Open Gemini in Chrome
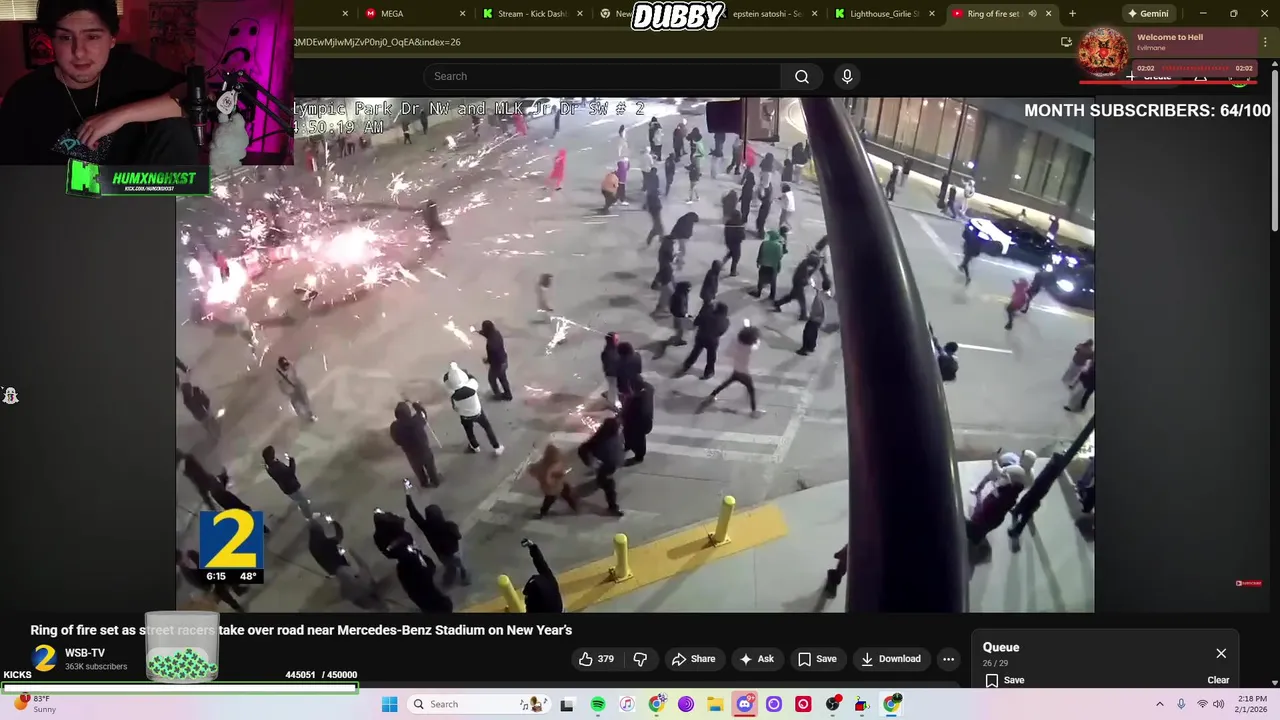Image resolution: width=1280 pixels, height=720 pixels. click(1147, 14)
